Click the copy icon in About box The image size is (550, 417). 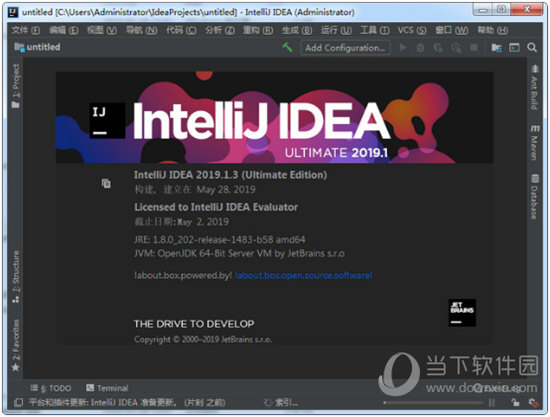[x=106, y=183]
